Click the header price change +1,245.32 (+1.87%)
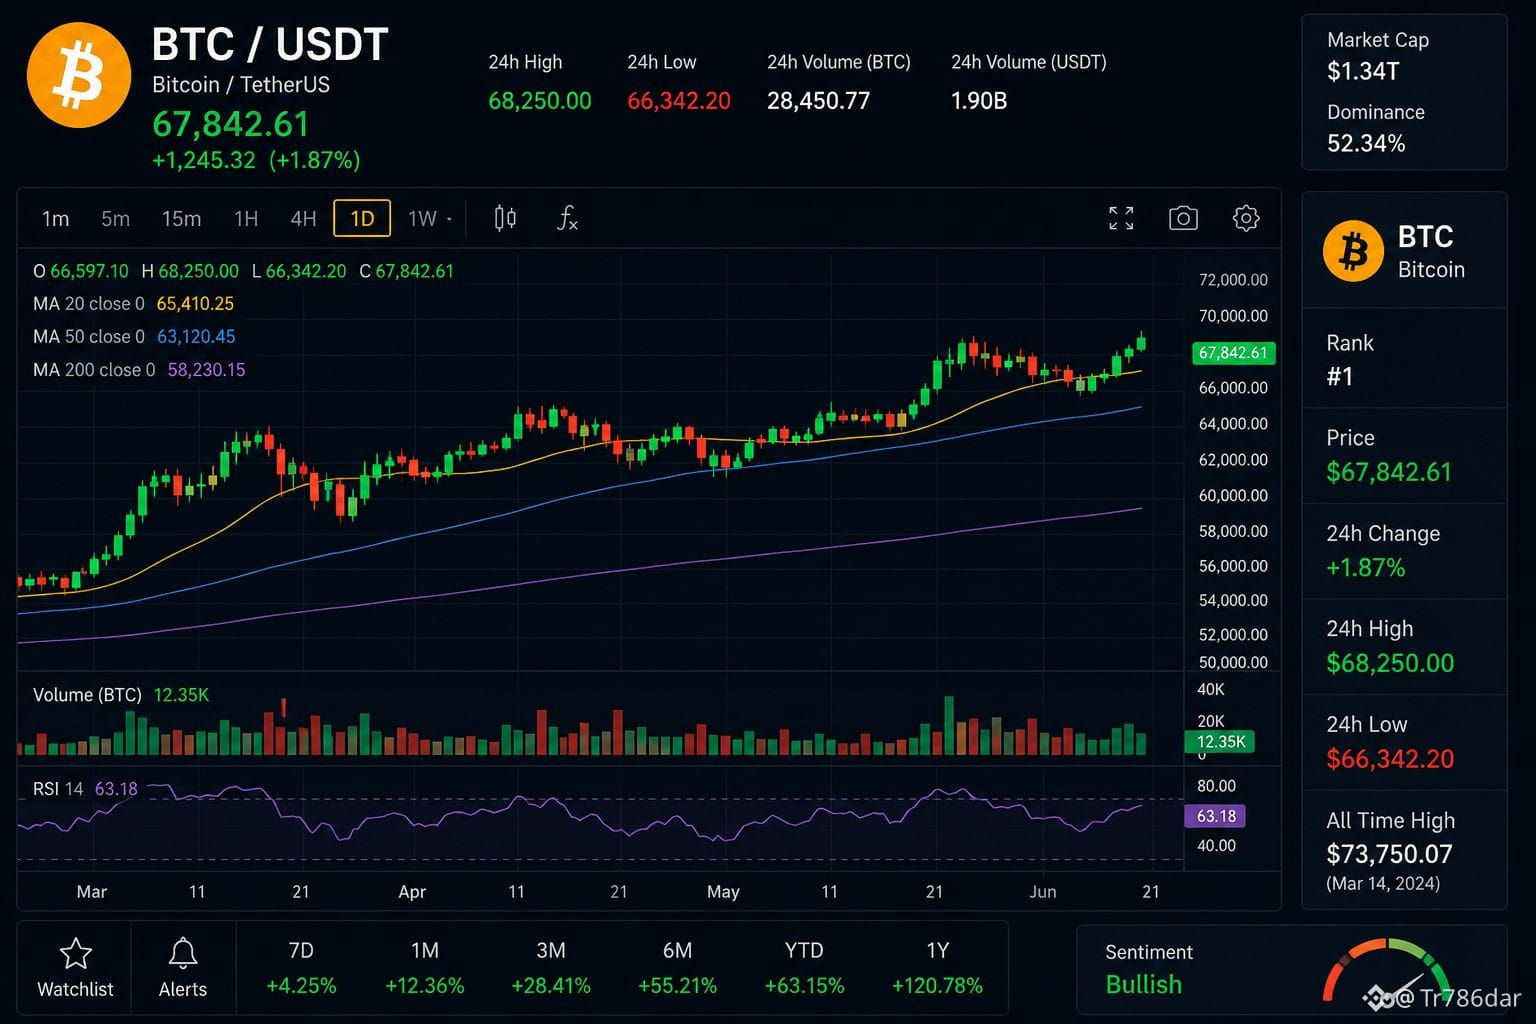Screen dimensions: 1536x1024 tap(256, 160)
